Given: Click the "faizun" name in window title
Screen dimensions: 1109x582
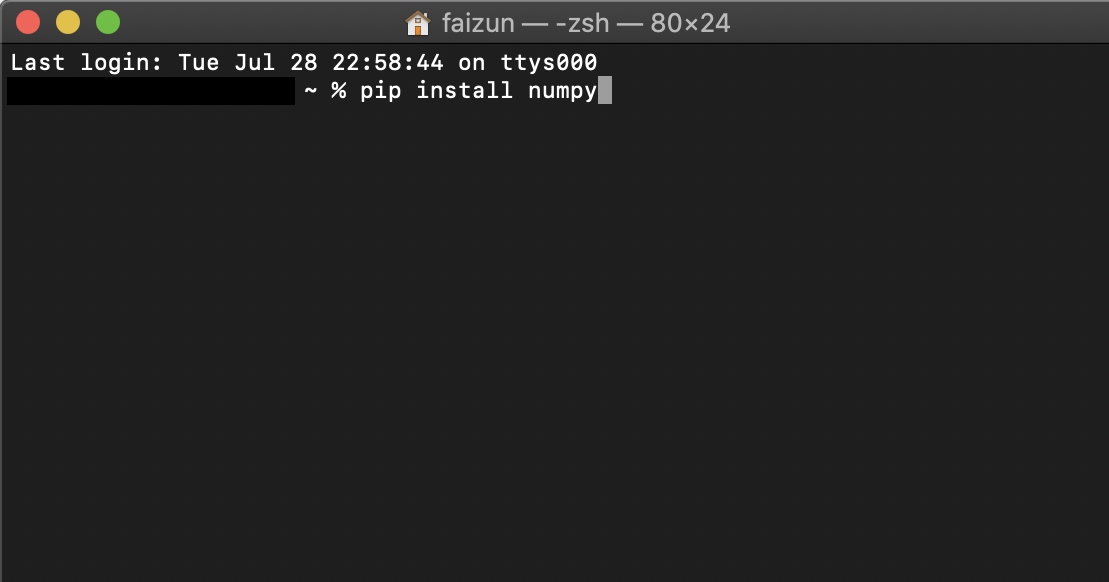Looking at the screenshot, I should pyautogui.click(x=478, y=23).
